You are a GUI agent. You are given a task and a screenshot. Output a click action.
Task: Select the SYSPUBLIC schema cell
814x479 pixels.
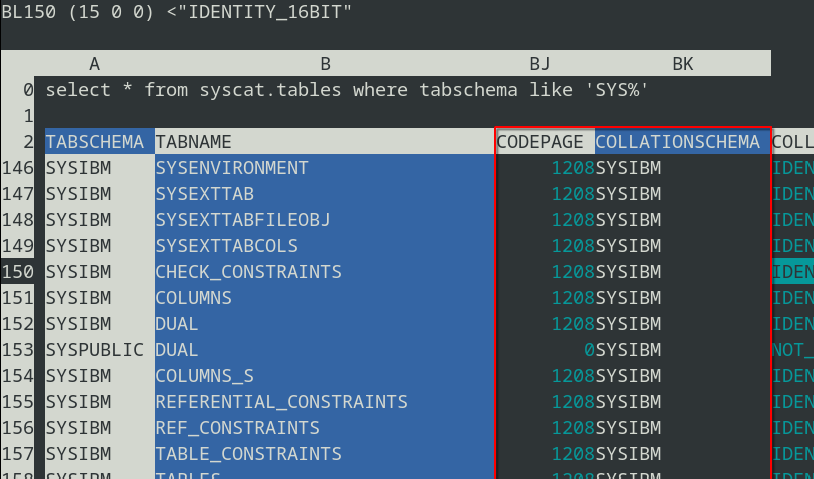95,350
